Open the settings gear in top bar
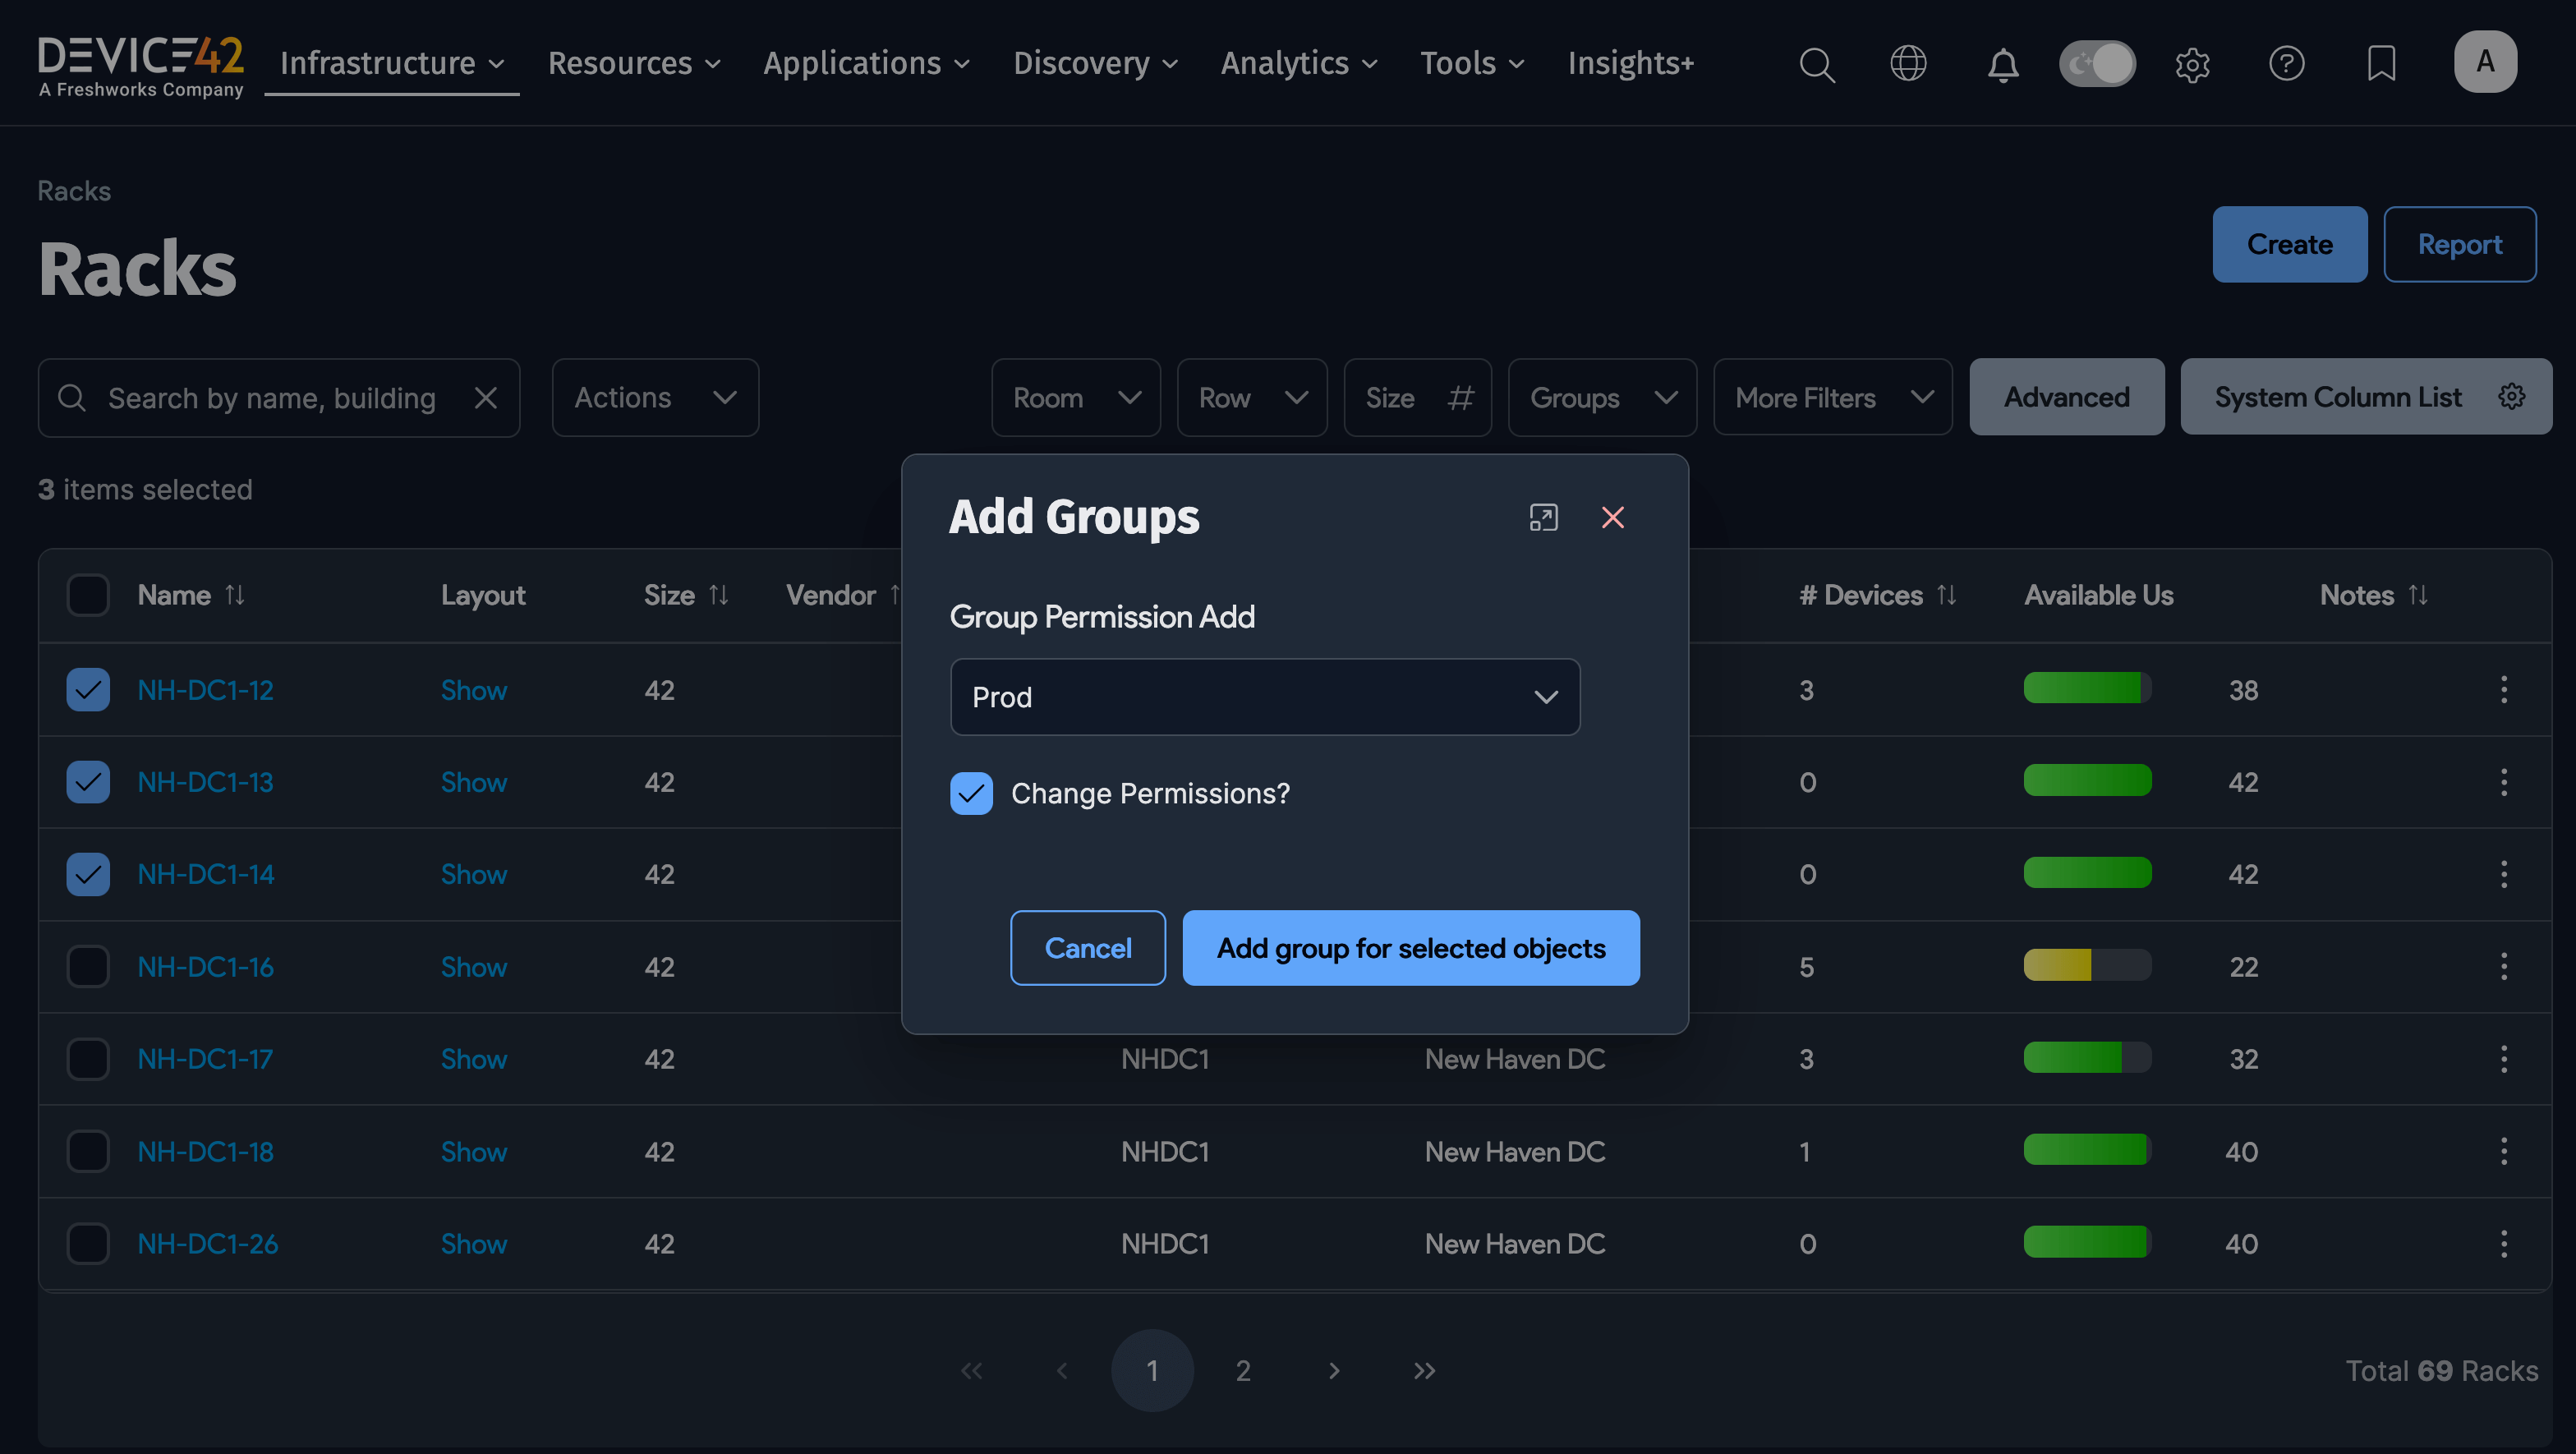2576x1454 pixels. tap(2193, 64)
